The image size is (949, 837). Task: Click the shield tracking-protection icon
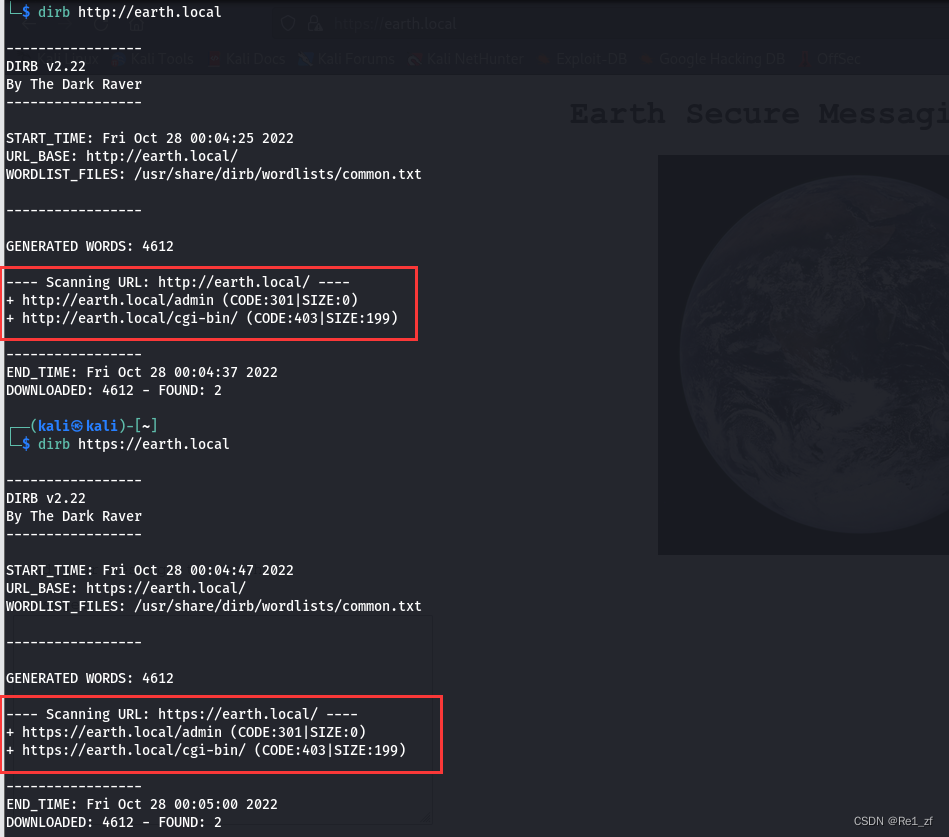point(288,24)
